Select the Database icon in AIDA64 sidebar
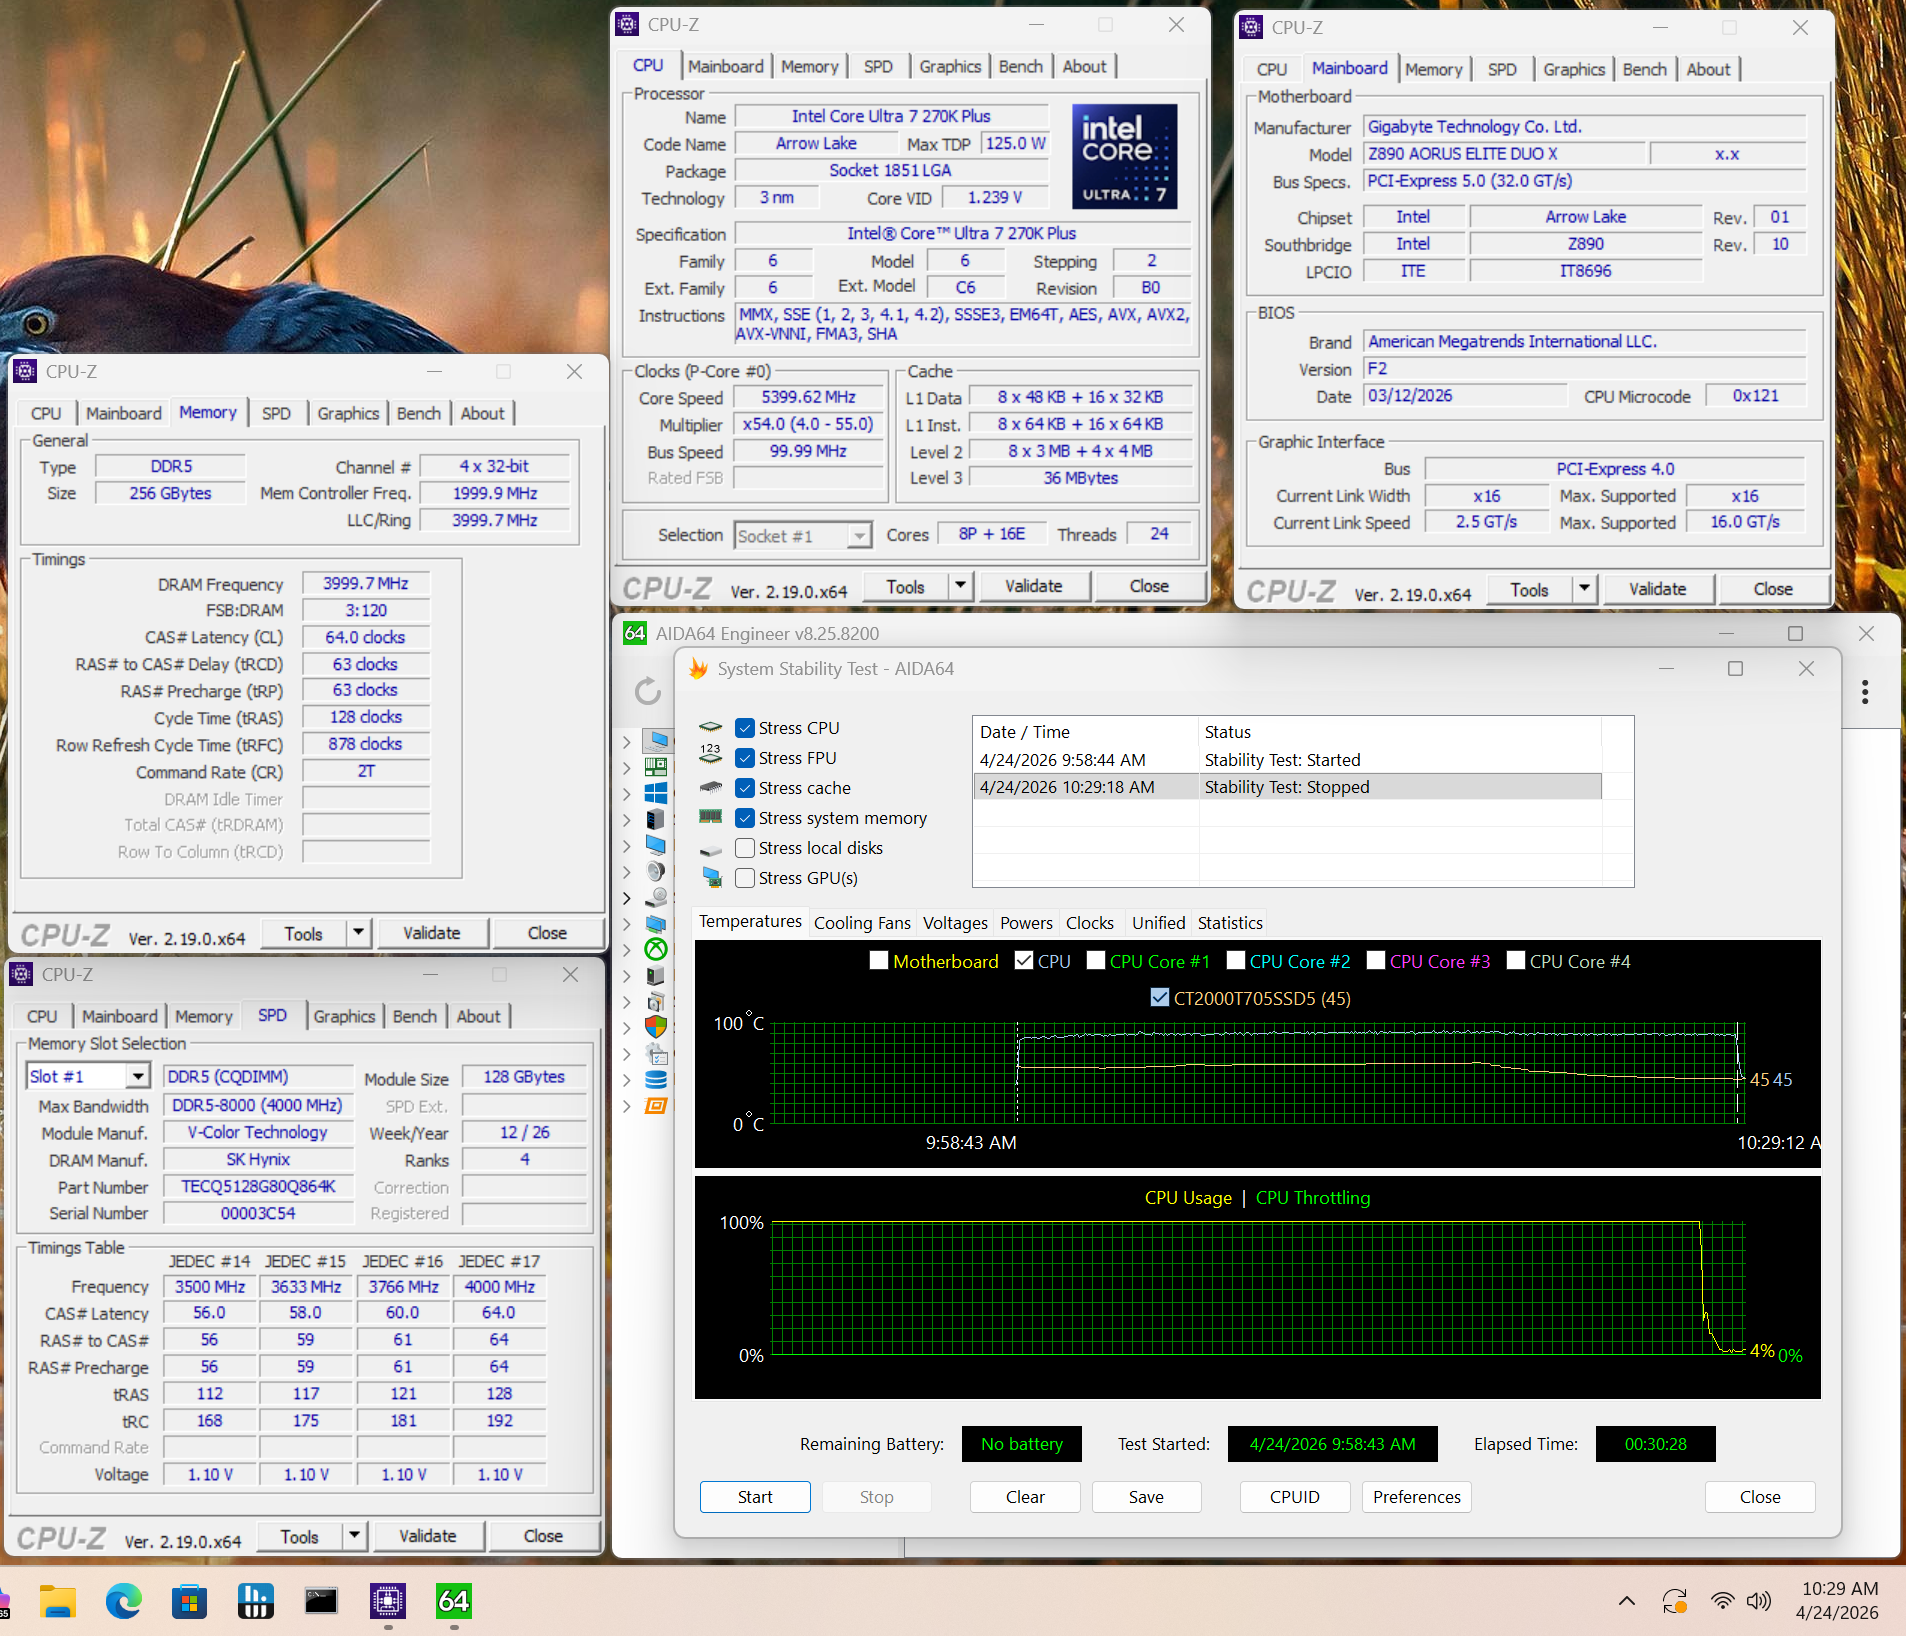The height and width of the screenshot is (1636, 1906). click(x=656, y=1079)
